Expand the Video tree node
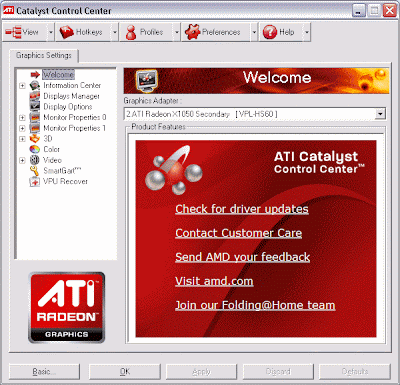 tap(22, 160)
